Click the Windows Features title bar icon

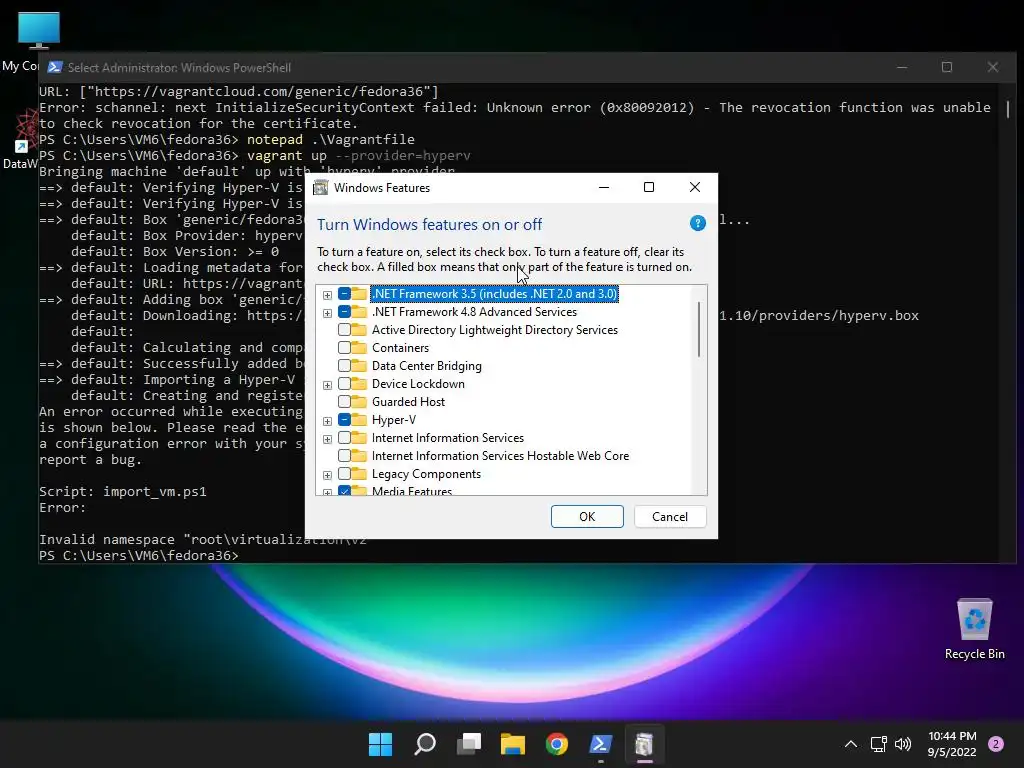point(321,187)
